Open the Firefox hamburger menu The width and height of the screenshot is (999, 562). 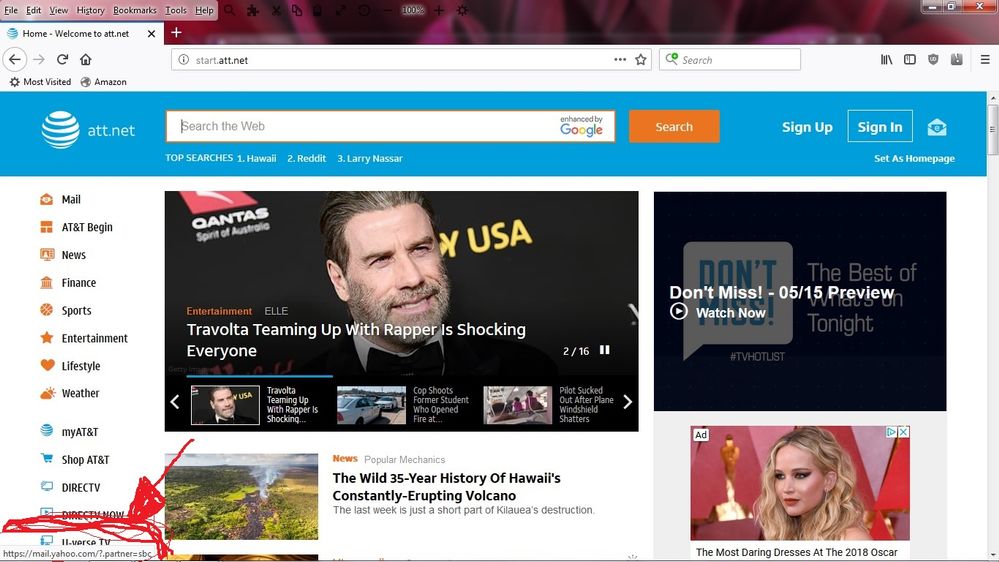(x=985, y=59)
